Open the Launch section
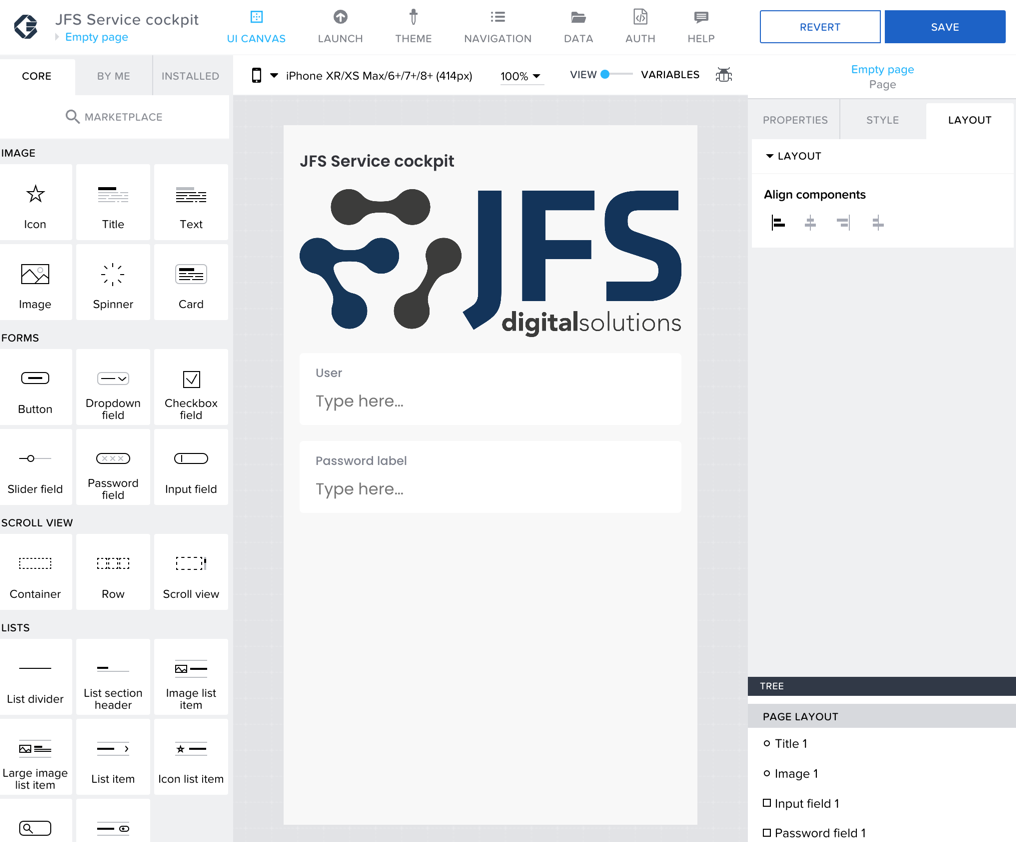The height and width of the screenshot is (842, 1016). point(340,27)
